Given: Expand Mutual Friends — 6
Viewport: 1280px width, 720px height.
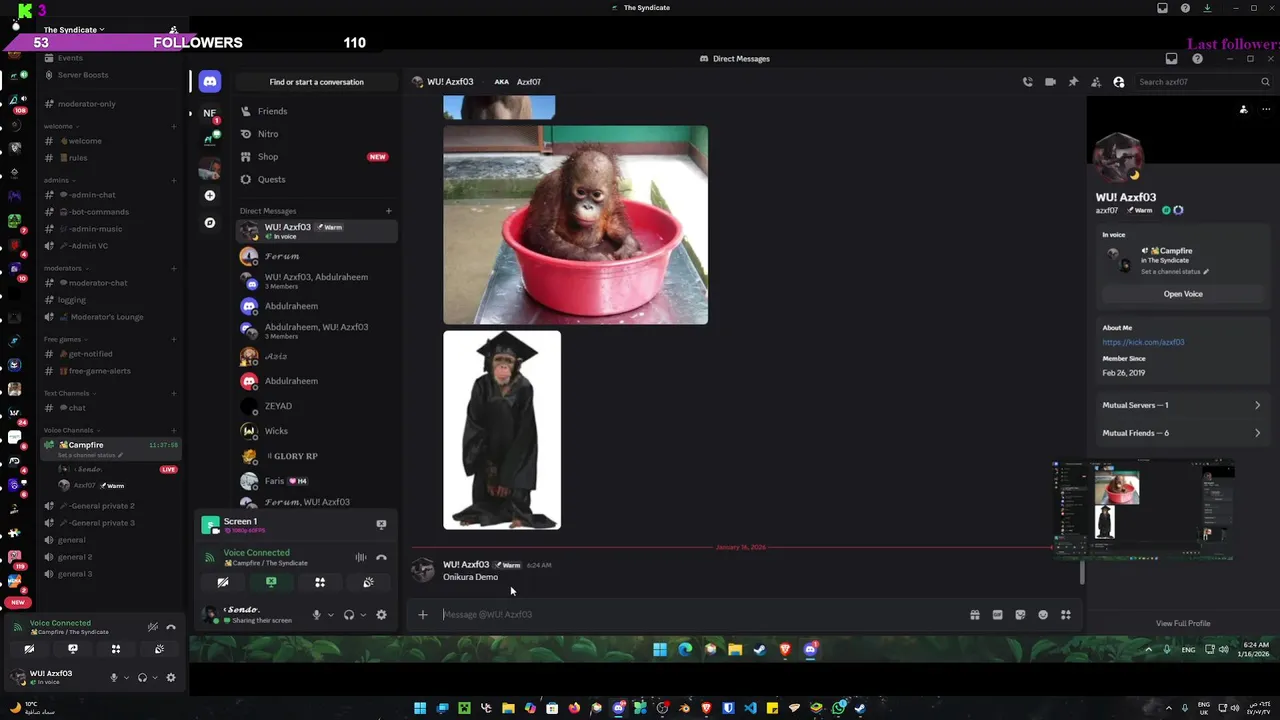Looking at the screenshot, I should pos(1181,433).
